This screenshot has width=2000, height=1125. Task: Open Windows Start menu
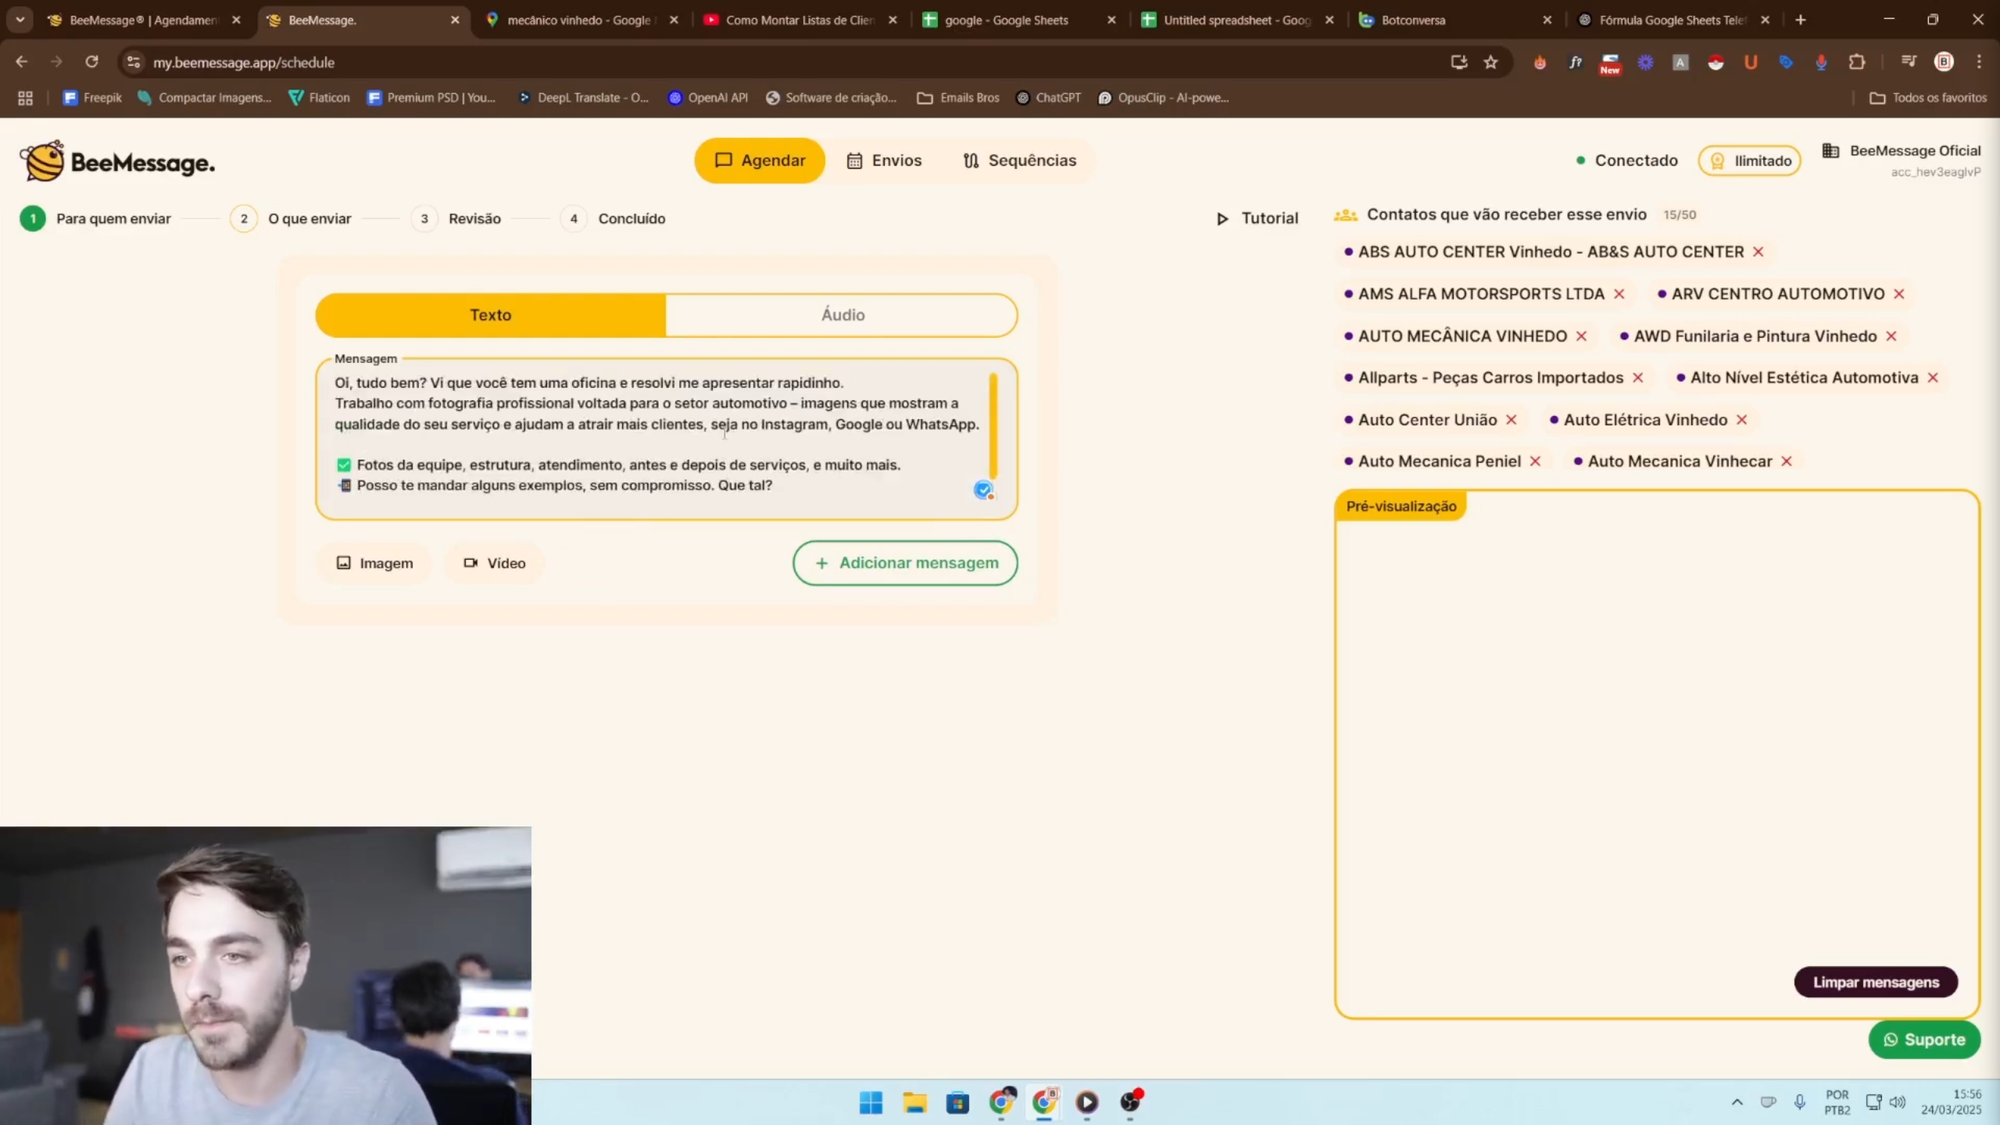click(871, 1102)
